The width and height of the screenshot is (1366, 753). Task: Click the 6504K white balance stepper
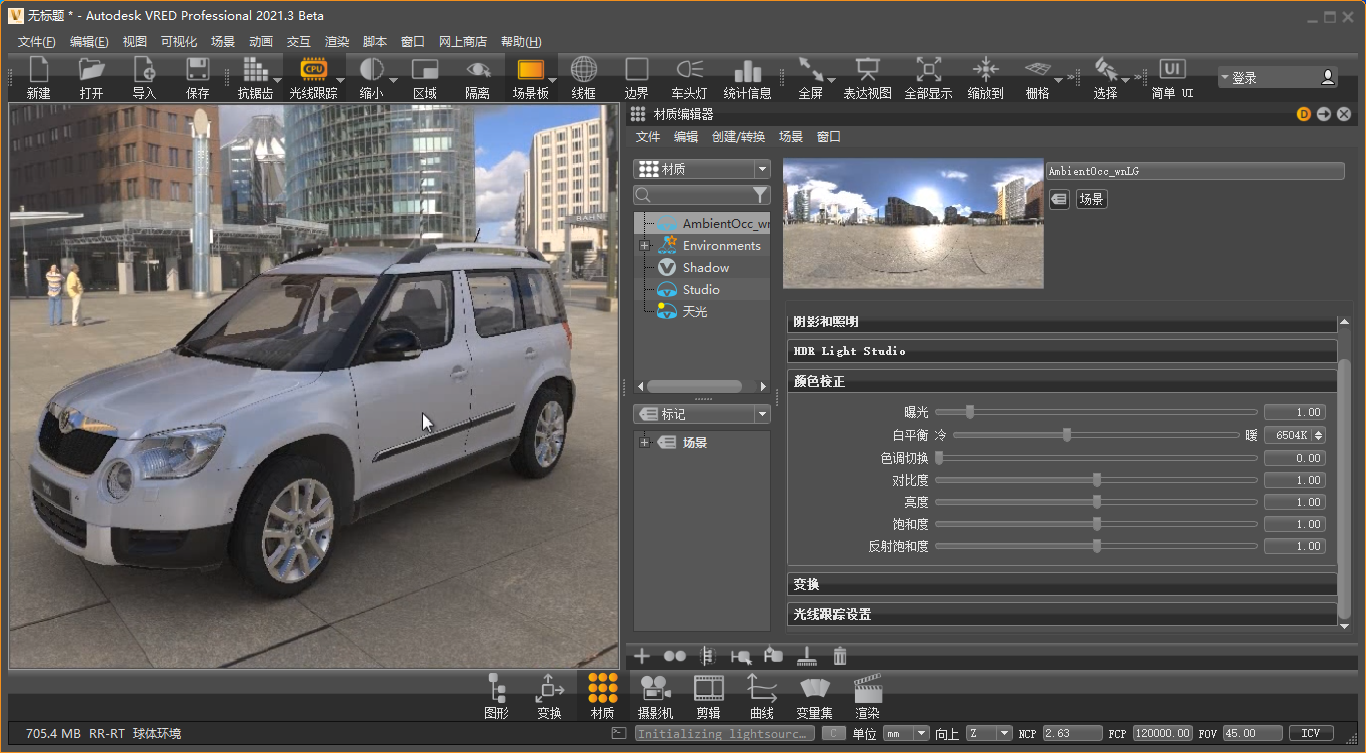1319,435
